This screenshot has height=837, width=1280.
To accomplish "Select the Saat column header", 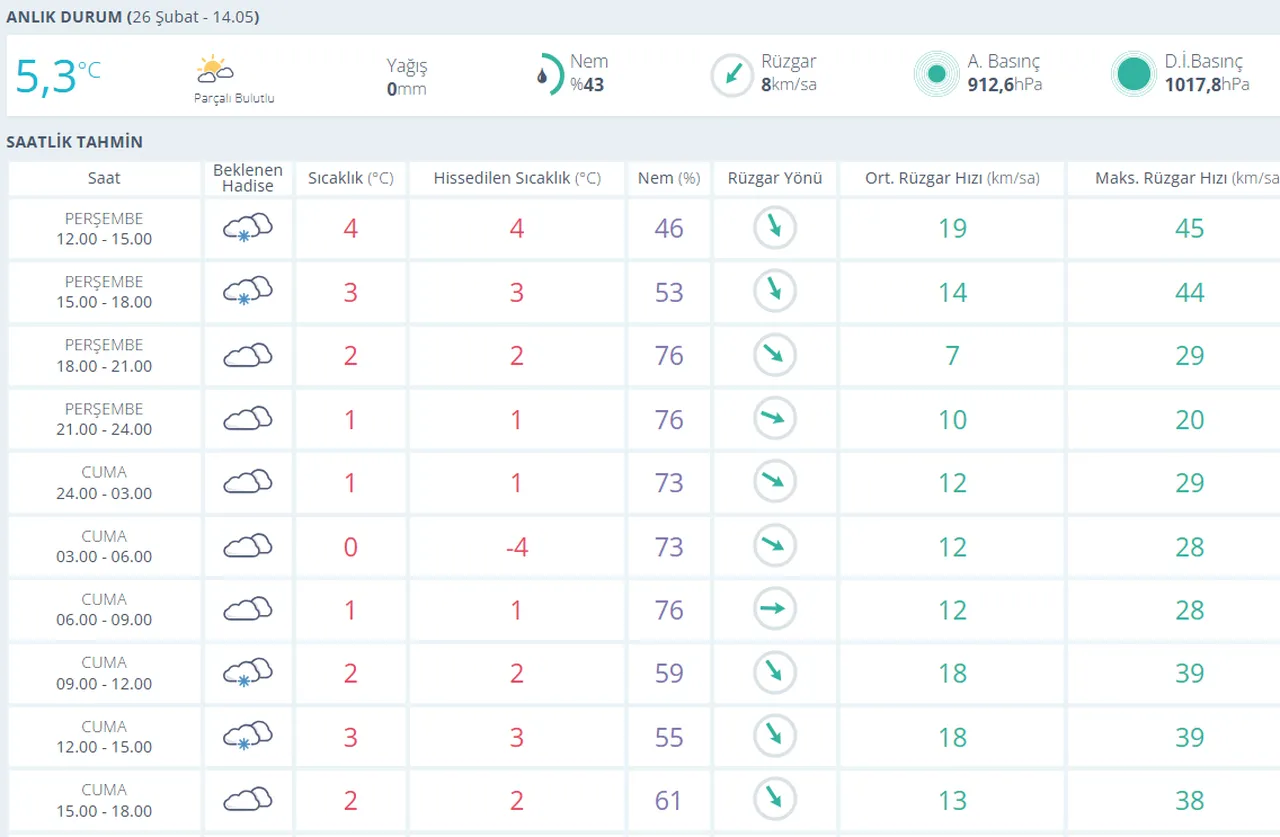I will [104, 178].
